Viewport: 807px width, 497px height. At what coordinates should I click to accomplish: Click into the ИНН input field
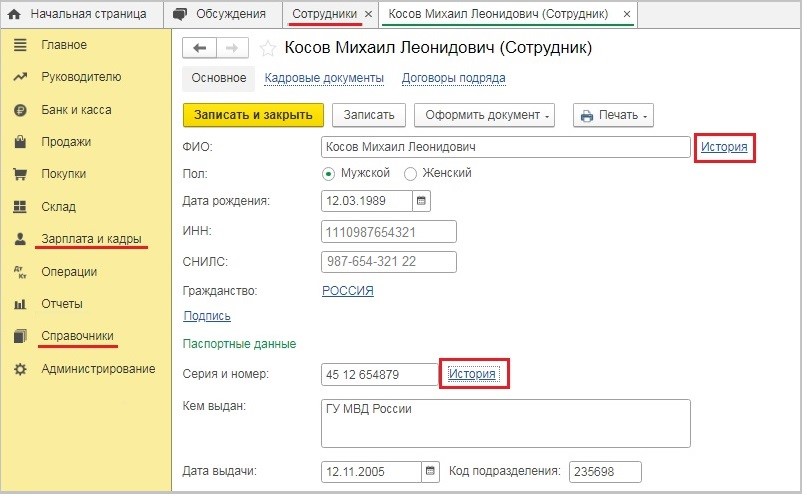coord(388,232)
